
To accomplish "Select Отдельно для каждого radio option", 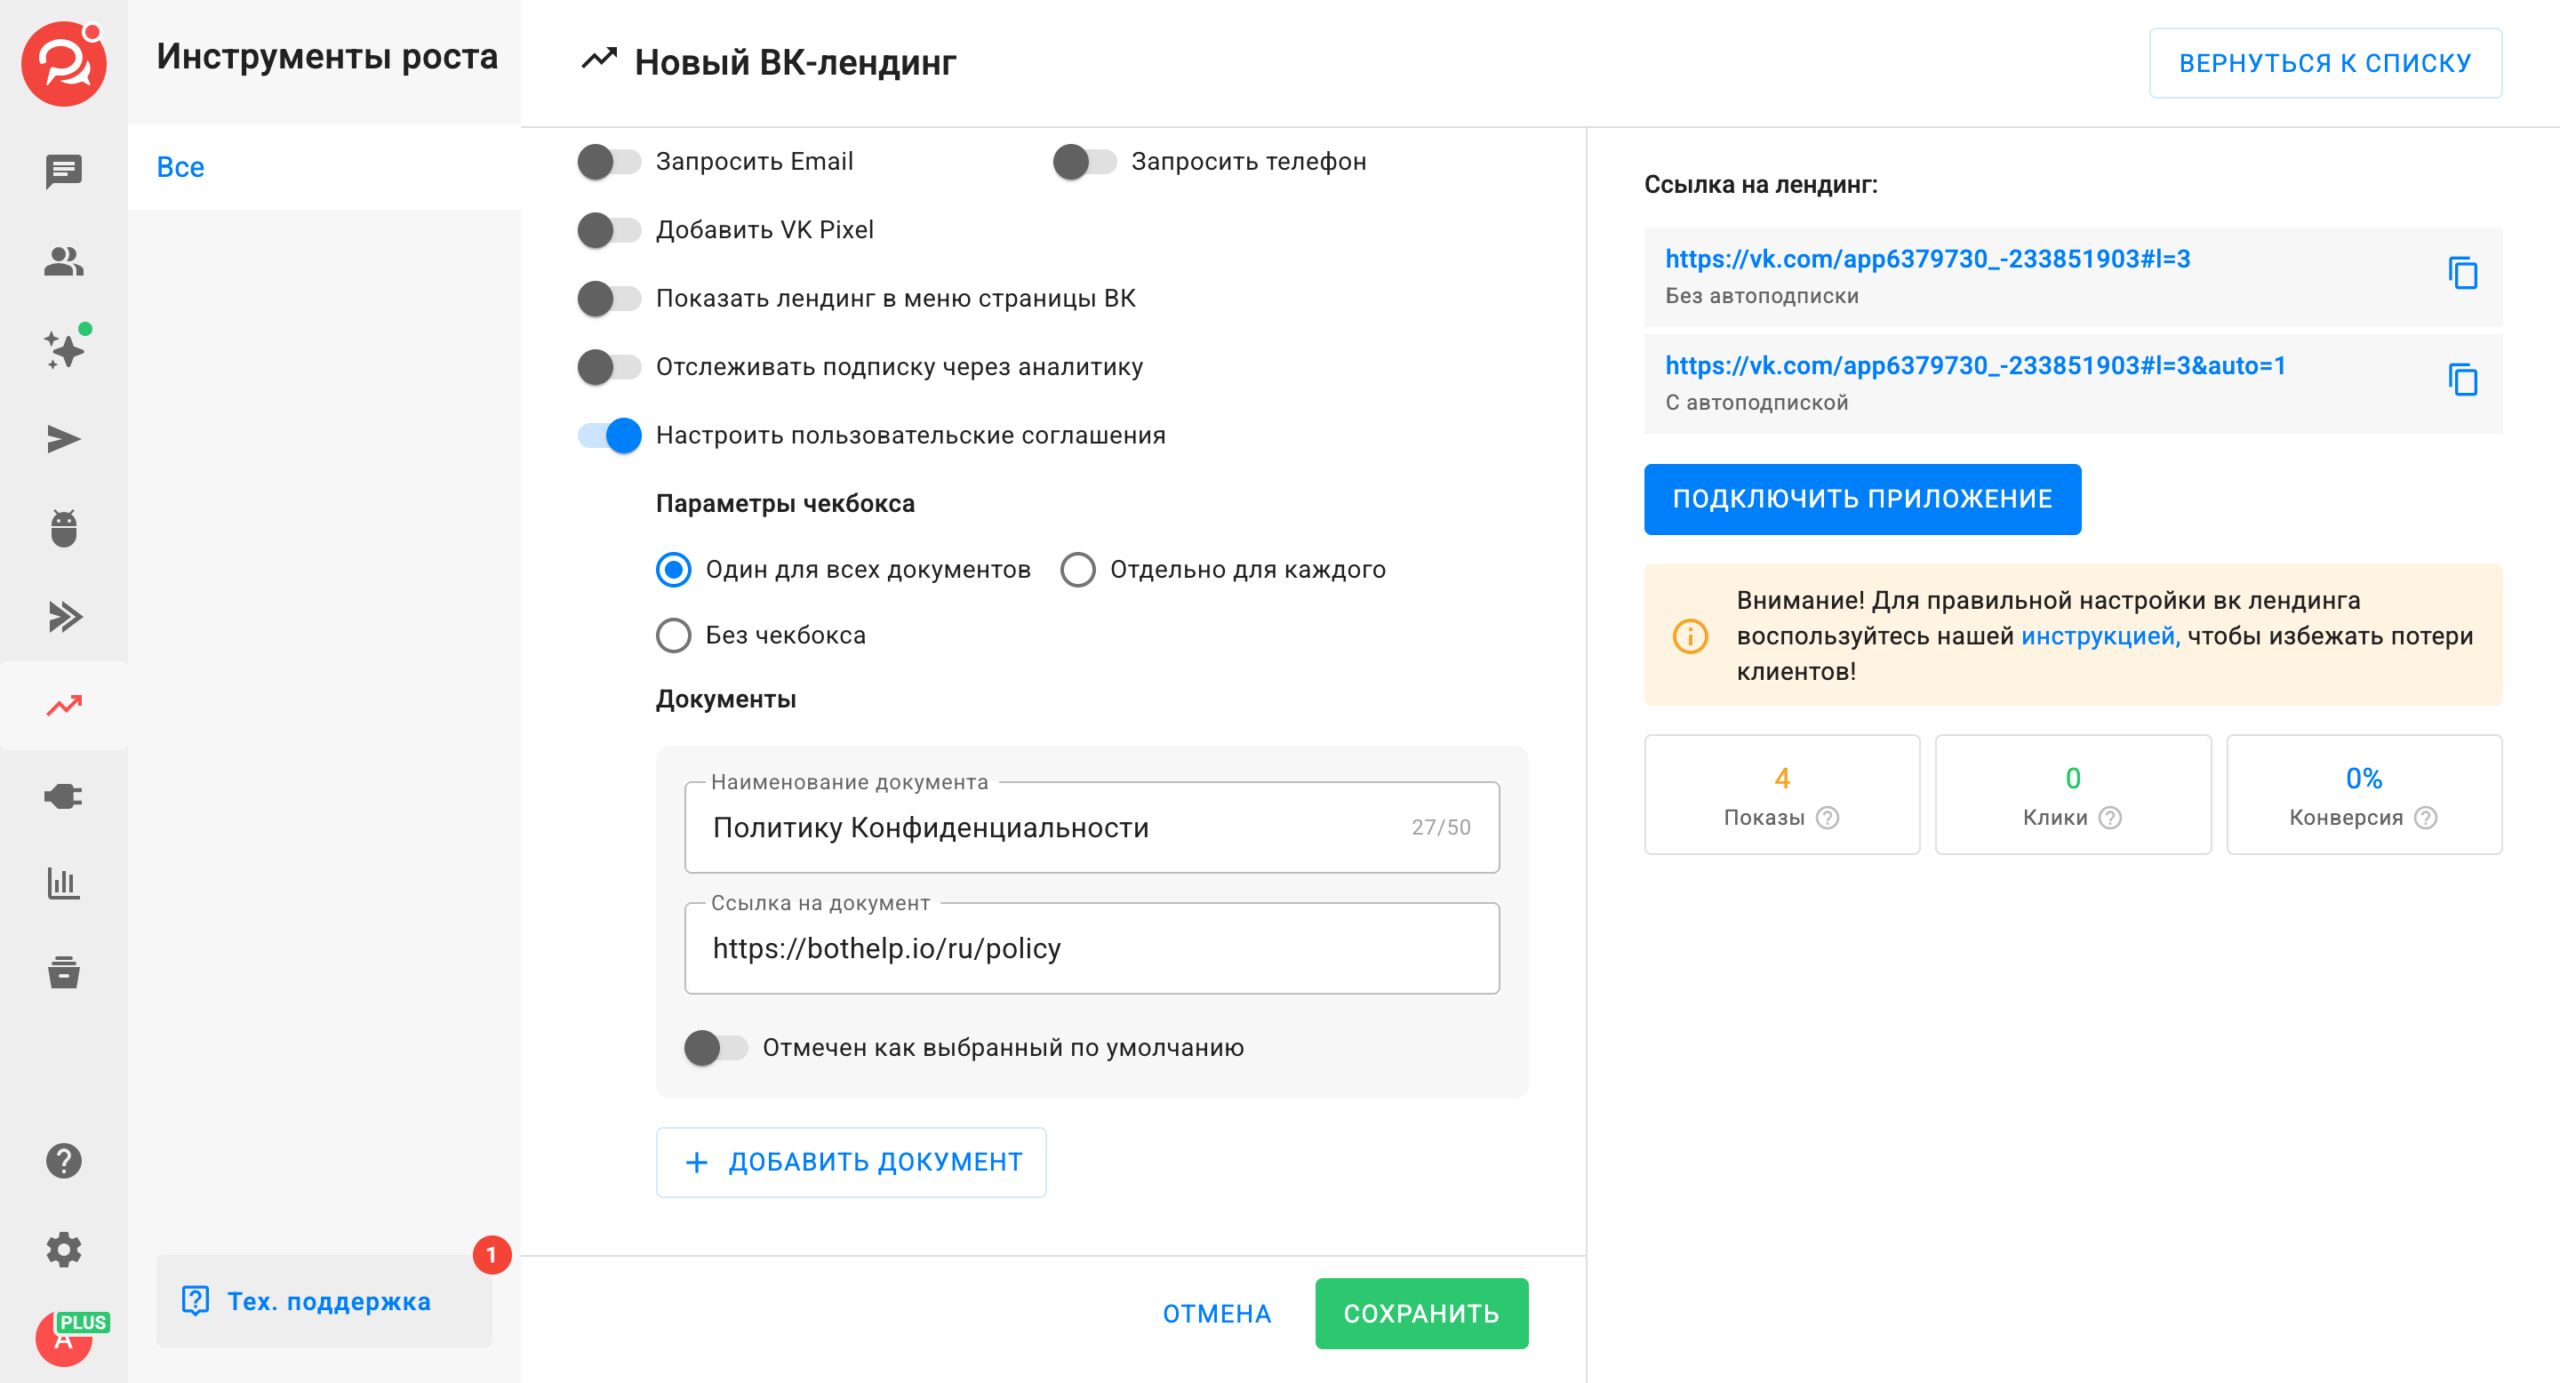I will point(1078,570).
